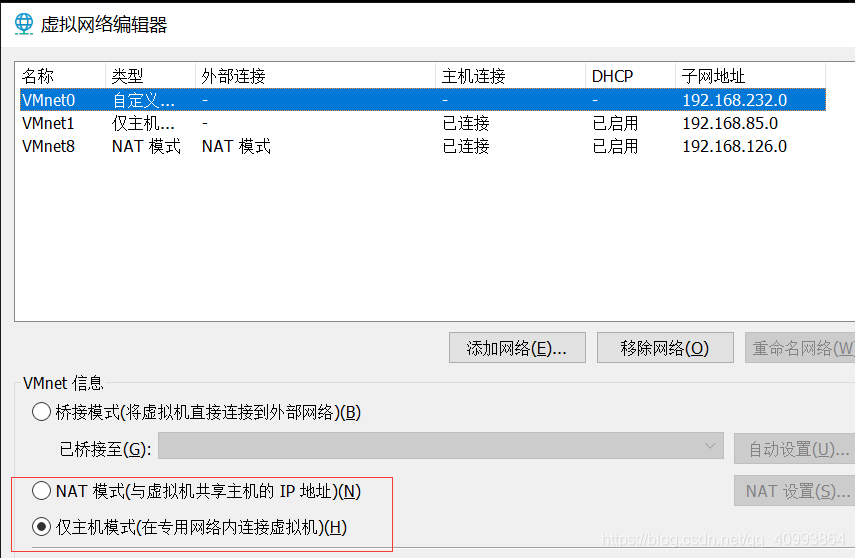
Task: Click the NAT 设置(S)... button
Action: [794, 491]
